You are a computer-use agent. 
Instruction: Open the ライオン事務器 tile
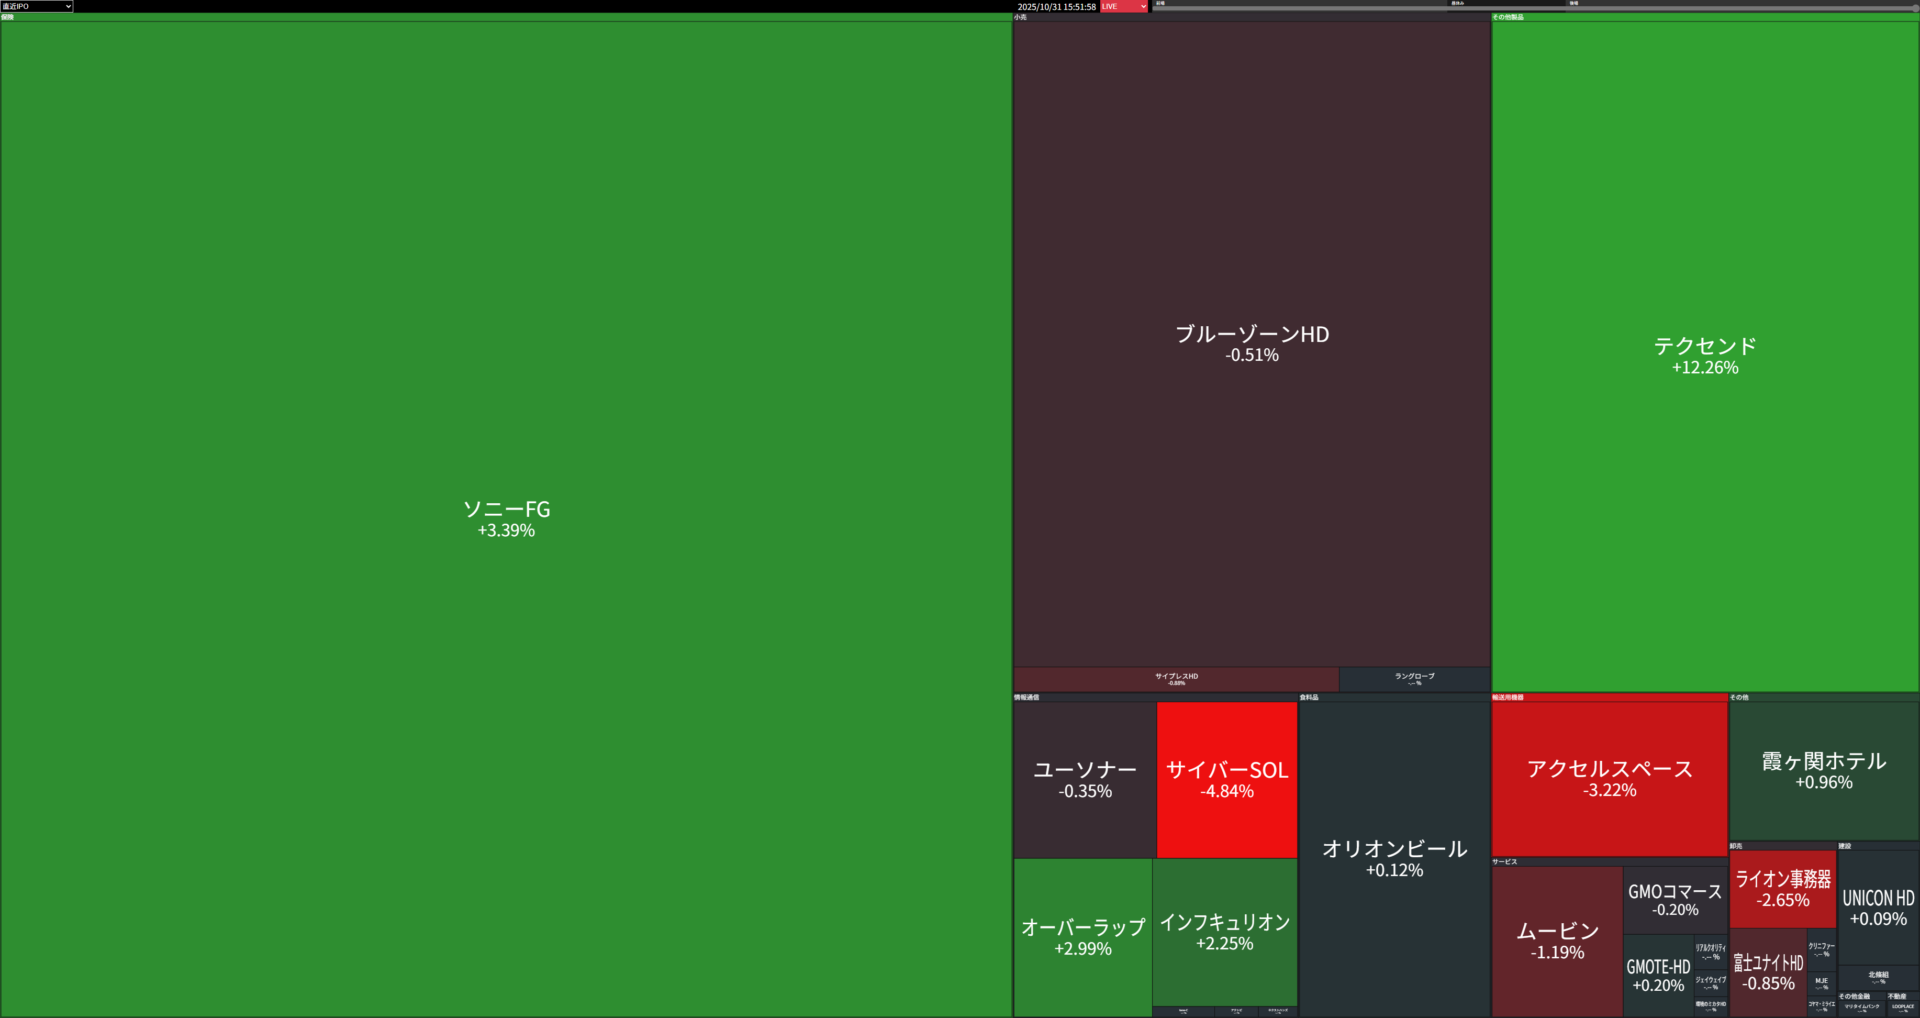point(1782,888)
